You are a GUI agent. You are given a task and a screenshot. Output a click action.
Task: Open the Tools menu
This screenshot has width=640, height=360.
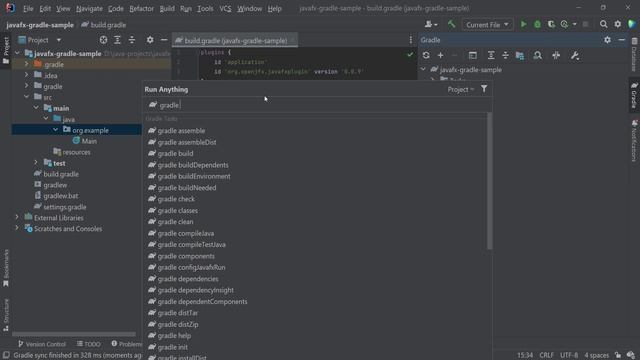click(205, 8)
